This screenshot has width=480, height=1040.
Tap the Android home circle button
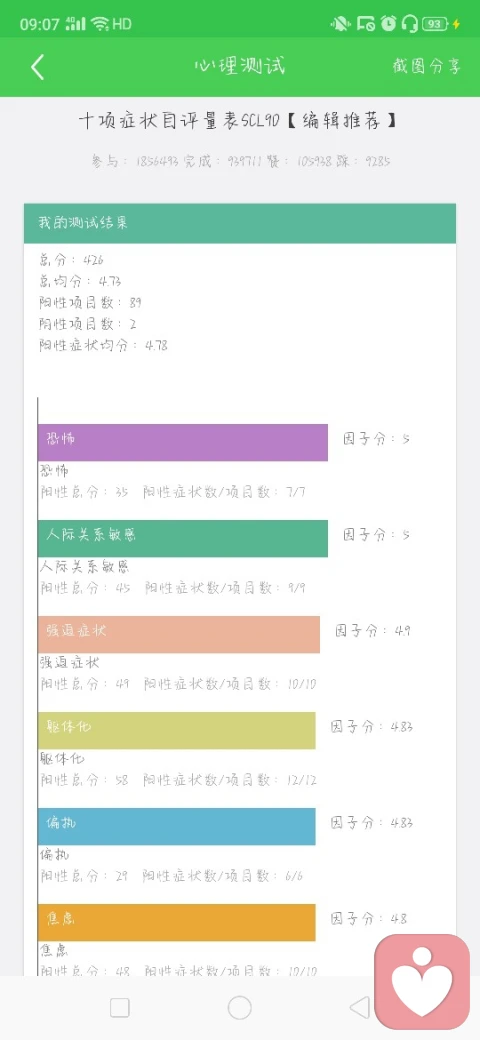[239, 1008]
